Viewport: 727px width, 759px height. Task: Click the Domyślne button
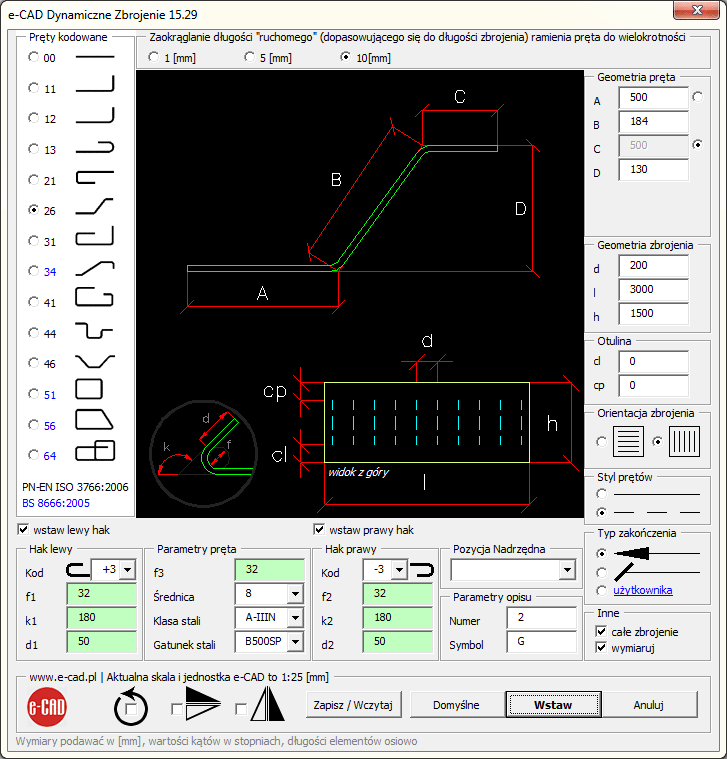[456, 704]
